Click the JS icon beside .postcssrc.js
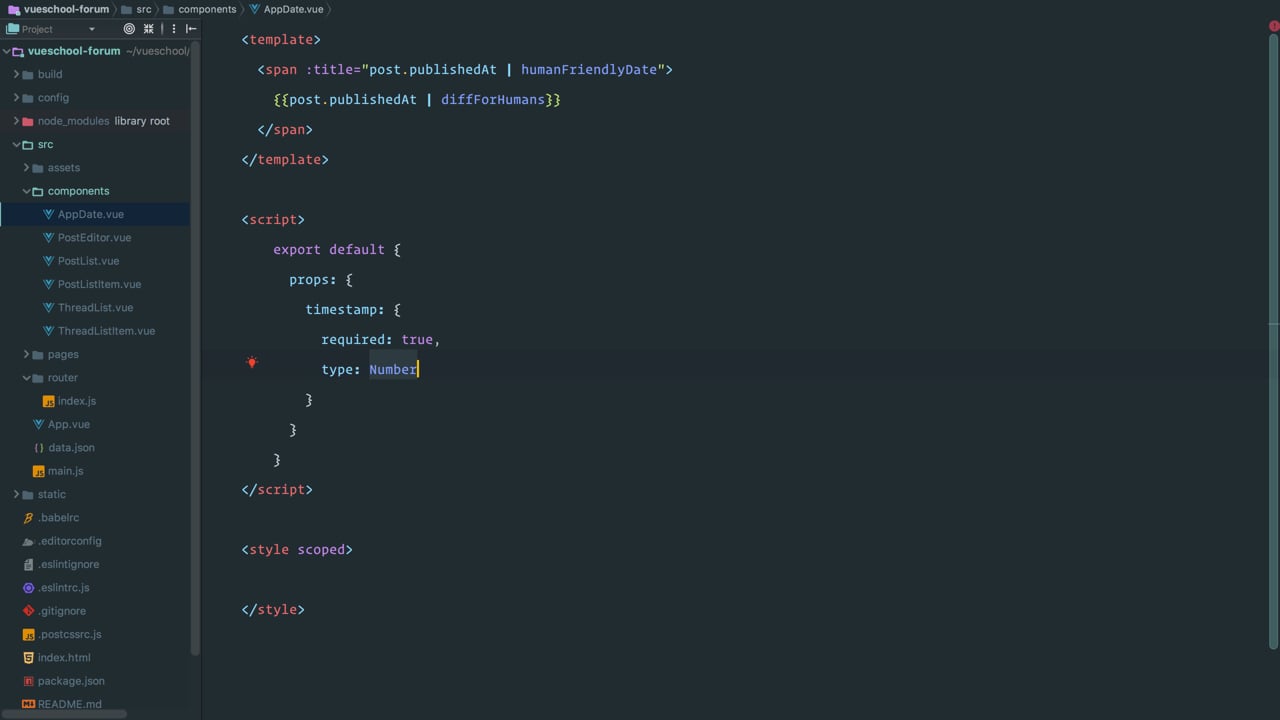1280x720 pixels. pos(29,635)
